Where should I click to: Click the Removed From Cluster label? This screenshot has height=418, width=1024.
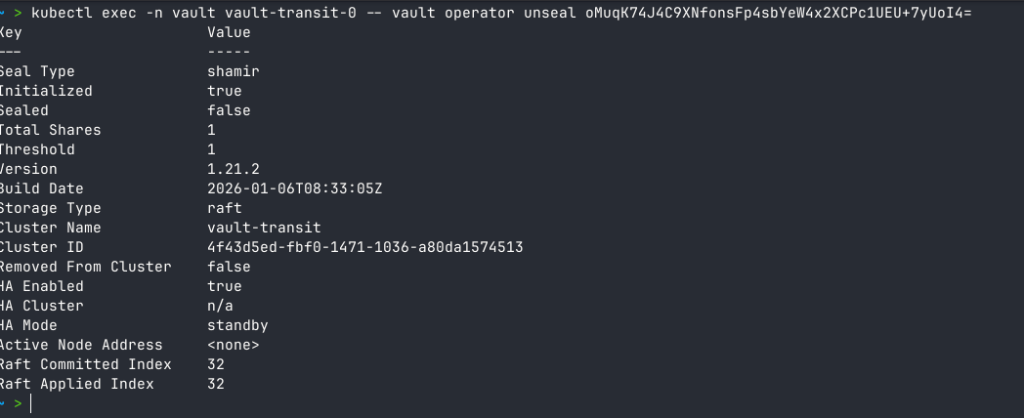coord(86,267)
